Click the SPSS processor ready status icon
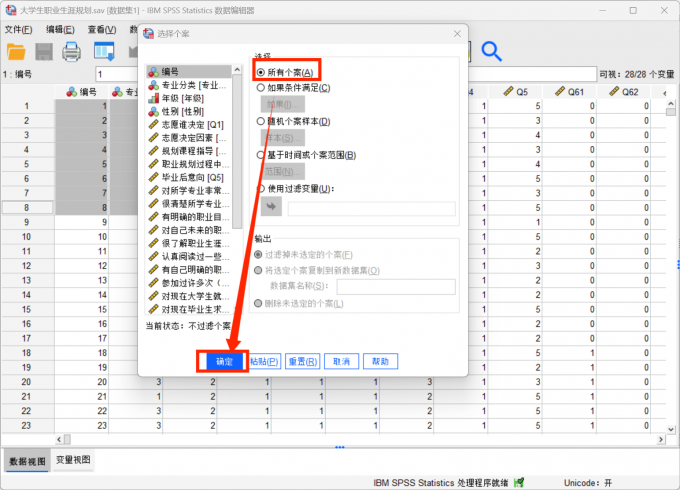Screen dimensions: 680x490 [x=519, y=482]
